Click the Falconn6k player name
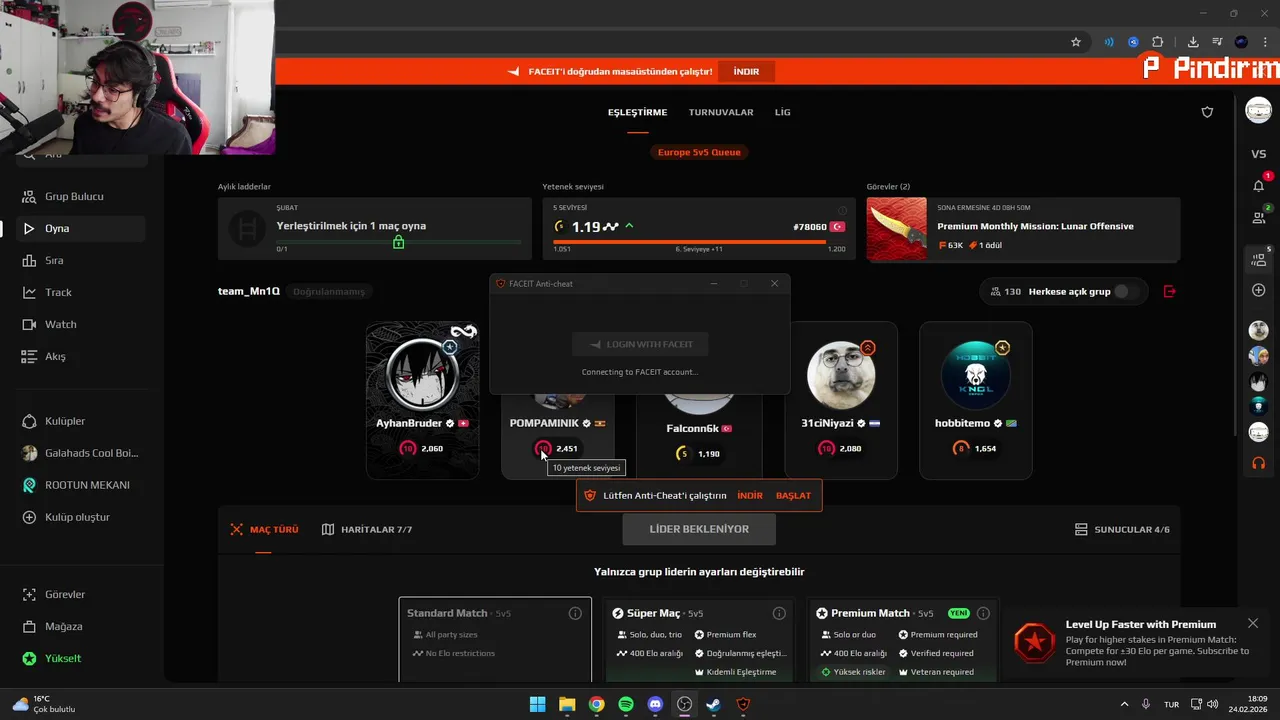 pyautogui.click(x=692, y=428)
